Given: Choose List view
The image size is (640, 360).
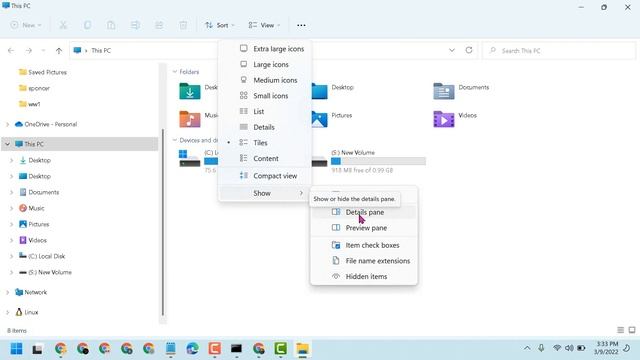Looking at the screenshot, I should (265, 111).
